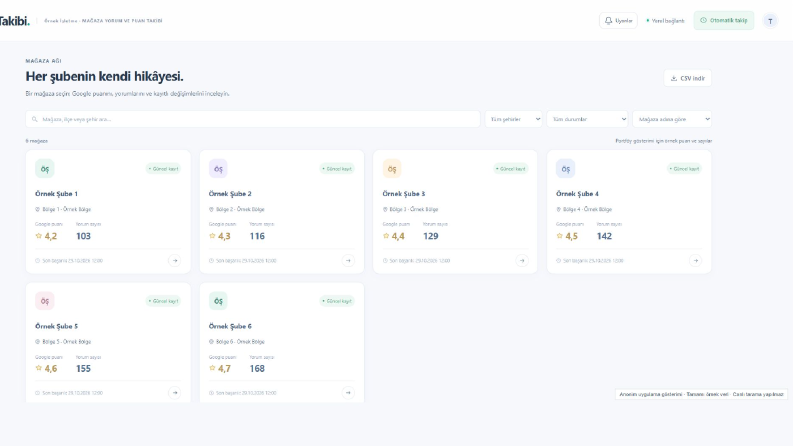
Task: Click the location pin icon for Bölge 5
Action: click(x=37, y=342)
